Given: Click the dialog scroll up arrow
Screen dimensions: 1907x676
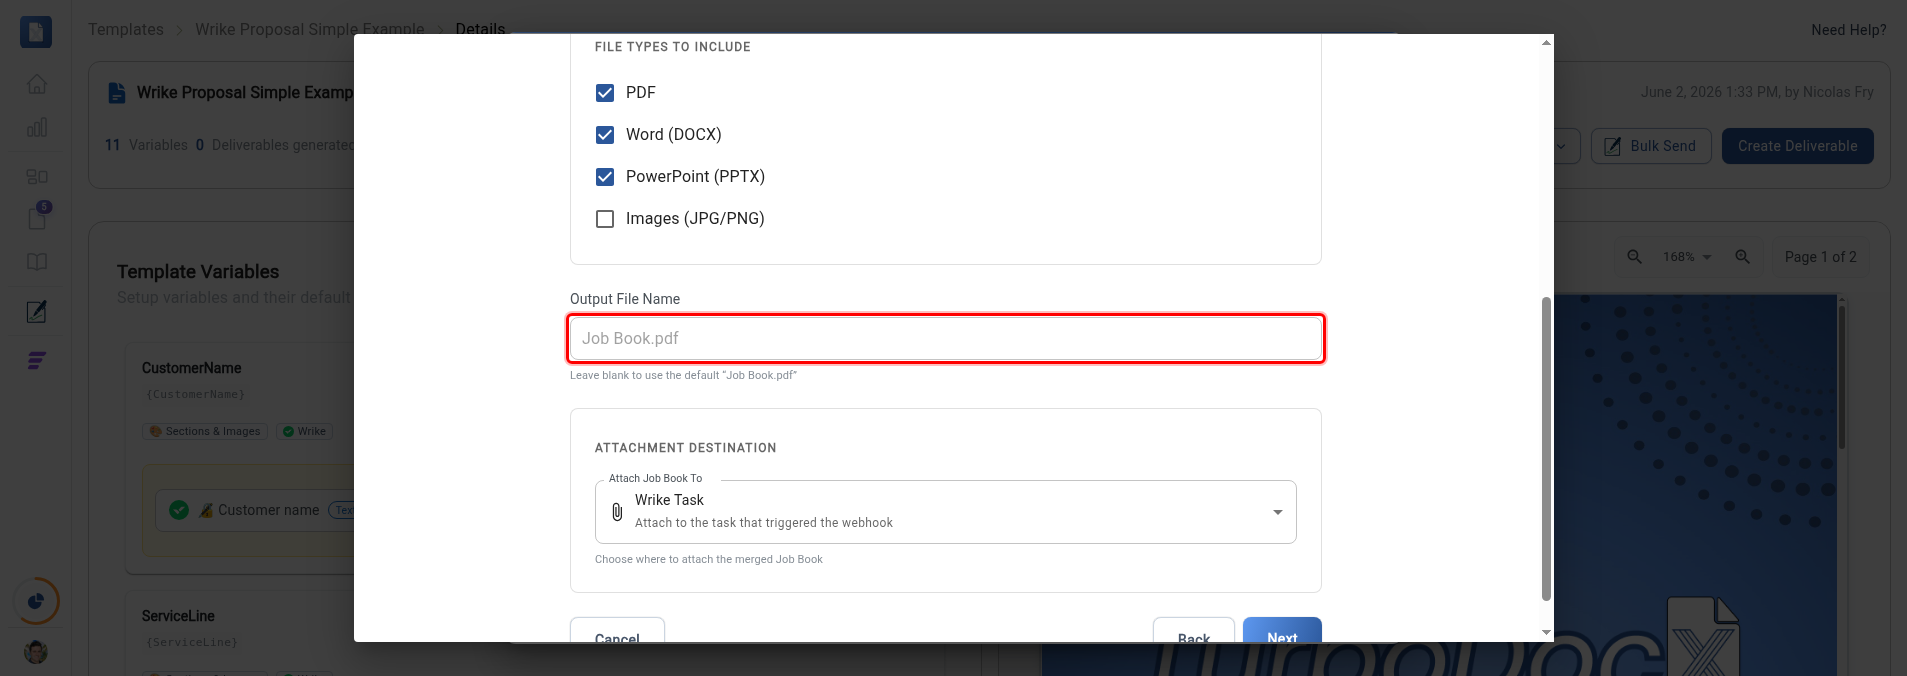Looking at the screenshot, I should pyautogui.click(x=1546, y=42).
